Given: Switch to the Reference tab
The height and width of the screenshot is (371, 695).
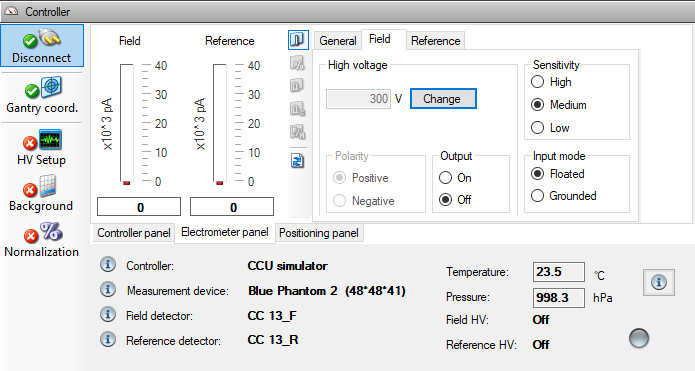Looking at the screenshot, I should [436, 41].
